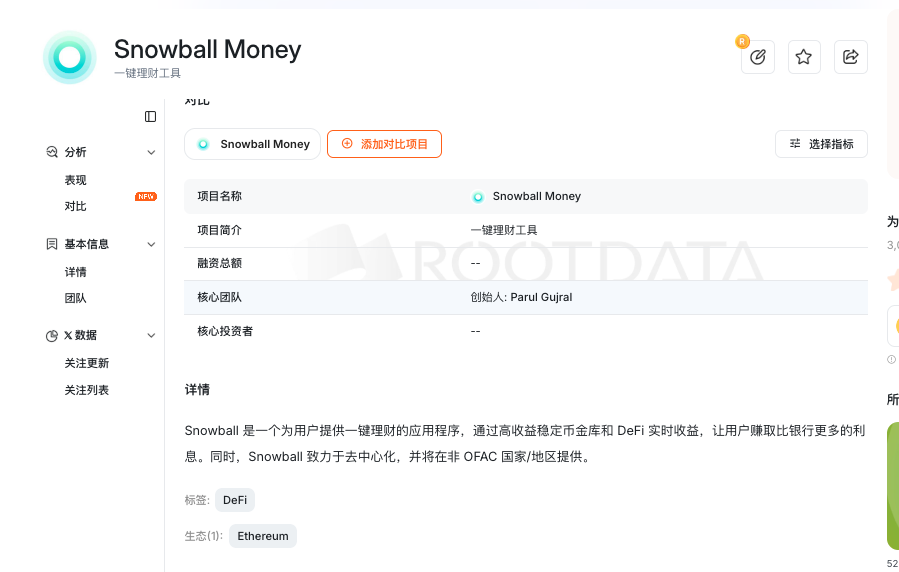Click the 项目简介 row label
Screen dimensions: 899x572
point(220,230)
